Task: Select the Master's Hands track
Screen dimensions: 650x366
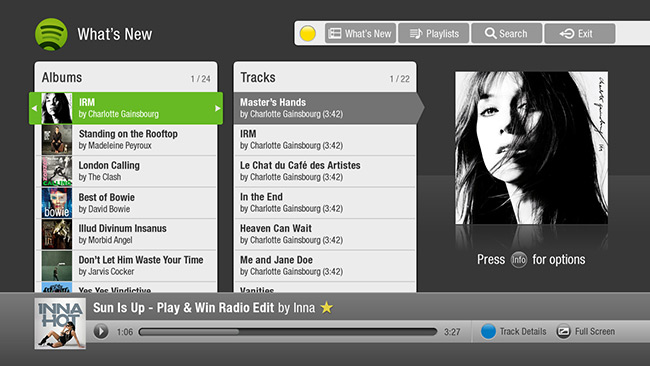Action: coord(326,108)
